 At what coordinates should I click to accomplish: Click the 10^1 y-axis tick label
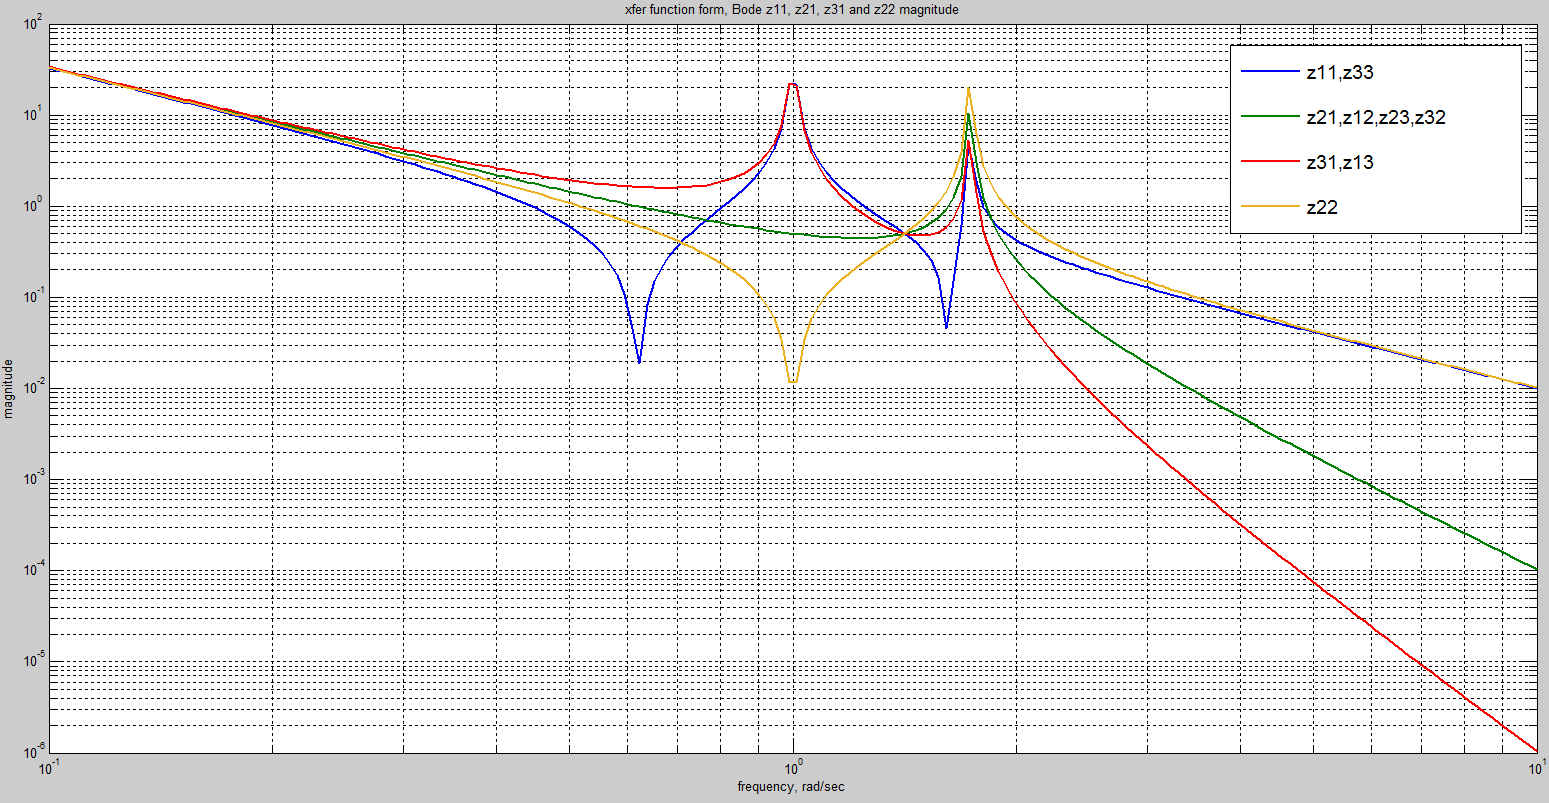click(x=33, y=113)
